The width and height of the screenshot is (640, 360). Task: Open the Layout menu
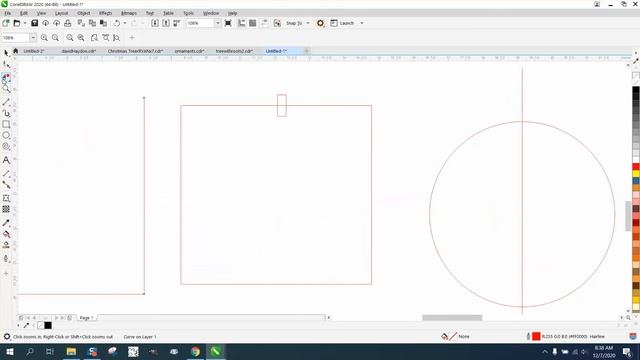tap(61, 13)
